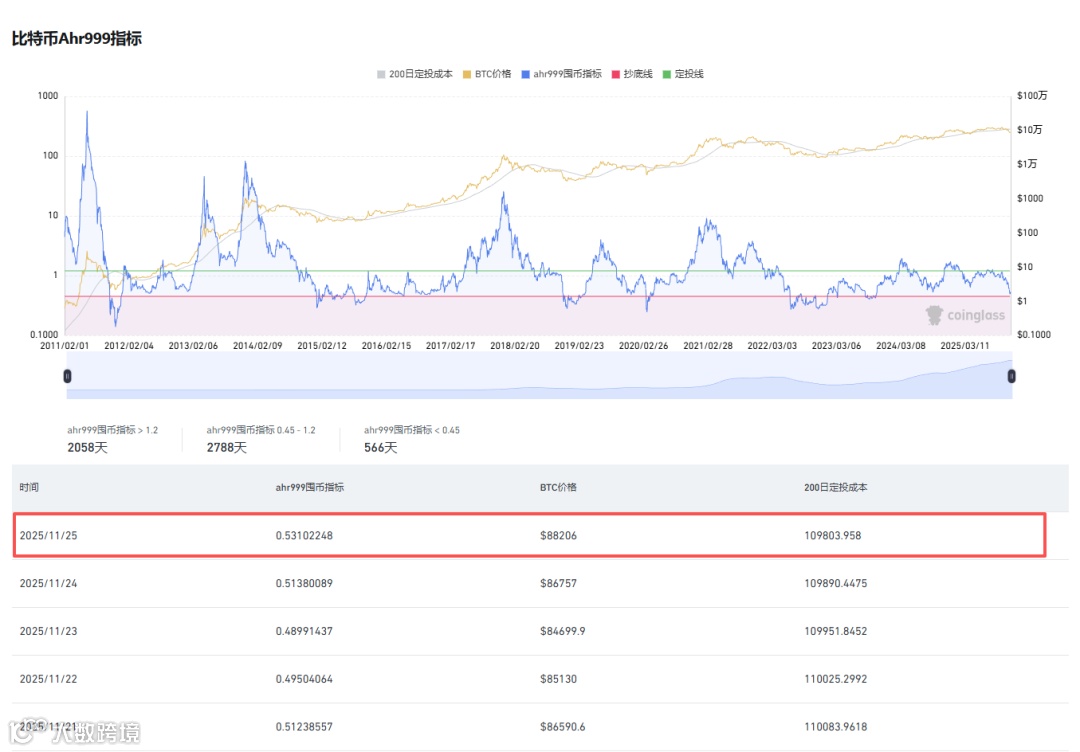1080x752 pixels.
Task: Click the x-axis date label 2025/03/11
Action: 965,346
